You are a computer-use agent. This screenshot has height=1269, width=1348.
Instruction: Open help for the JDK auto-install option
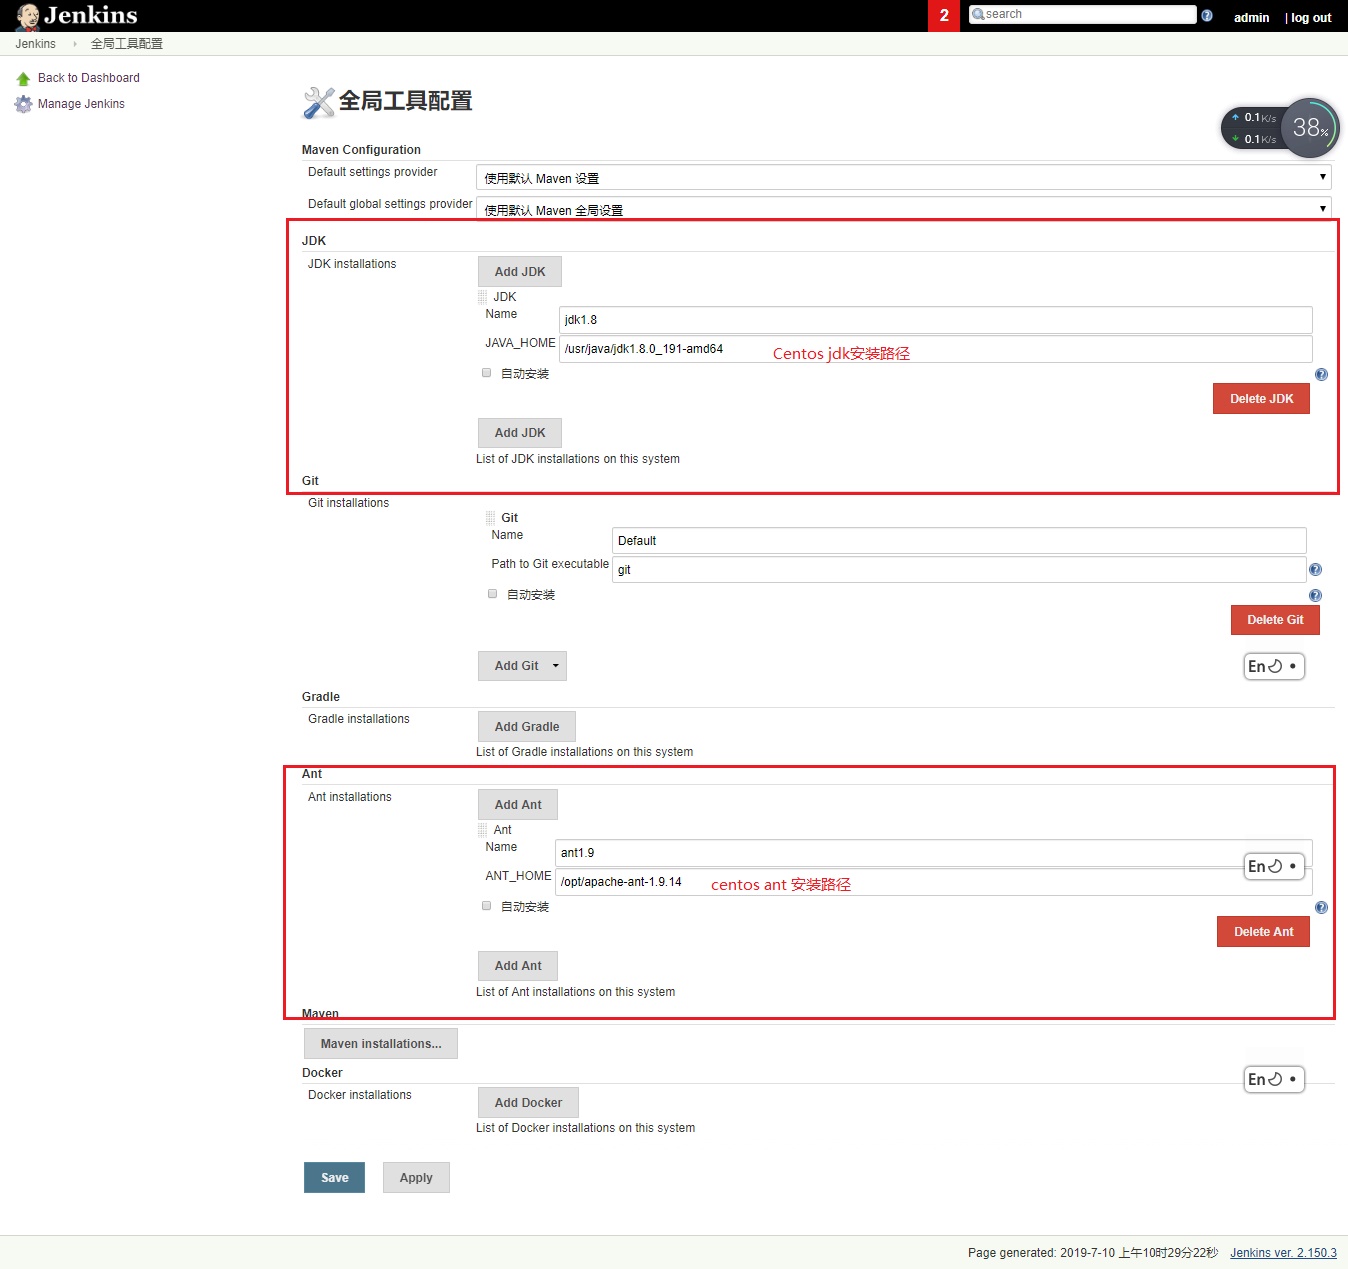tap(1321, 374)
